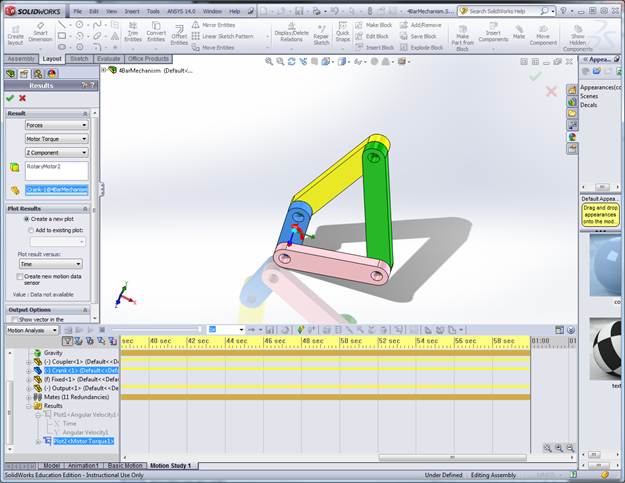Open the Plot result versus Time dropdown
This screenshot has width=625, height=483.
tap(51, 264)
